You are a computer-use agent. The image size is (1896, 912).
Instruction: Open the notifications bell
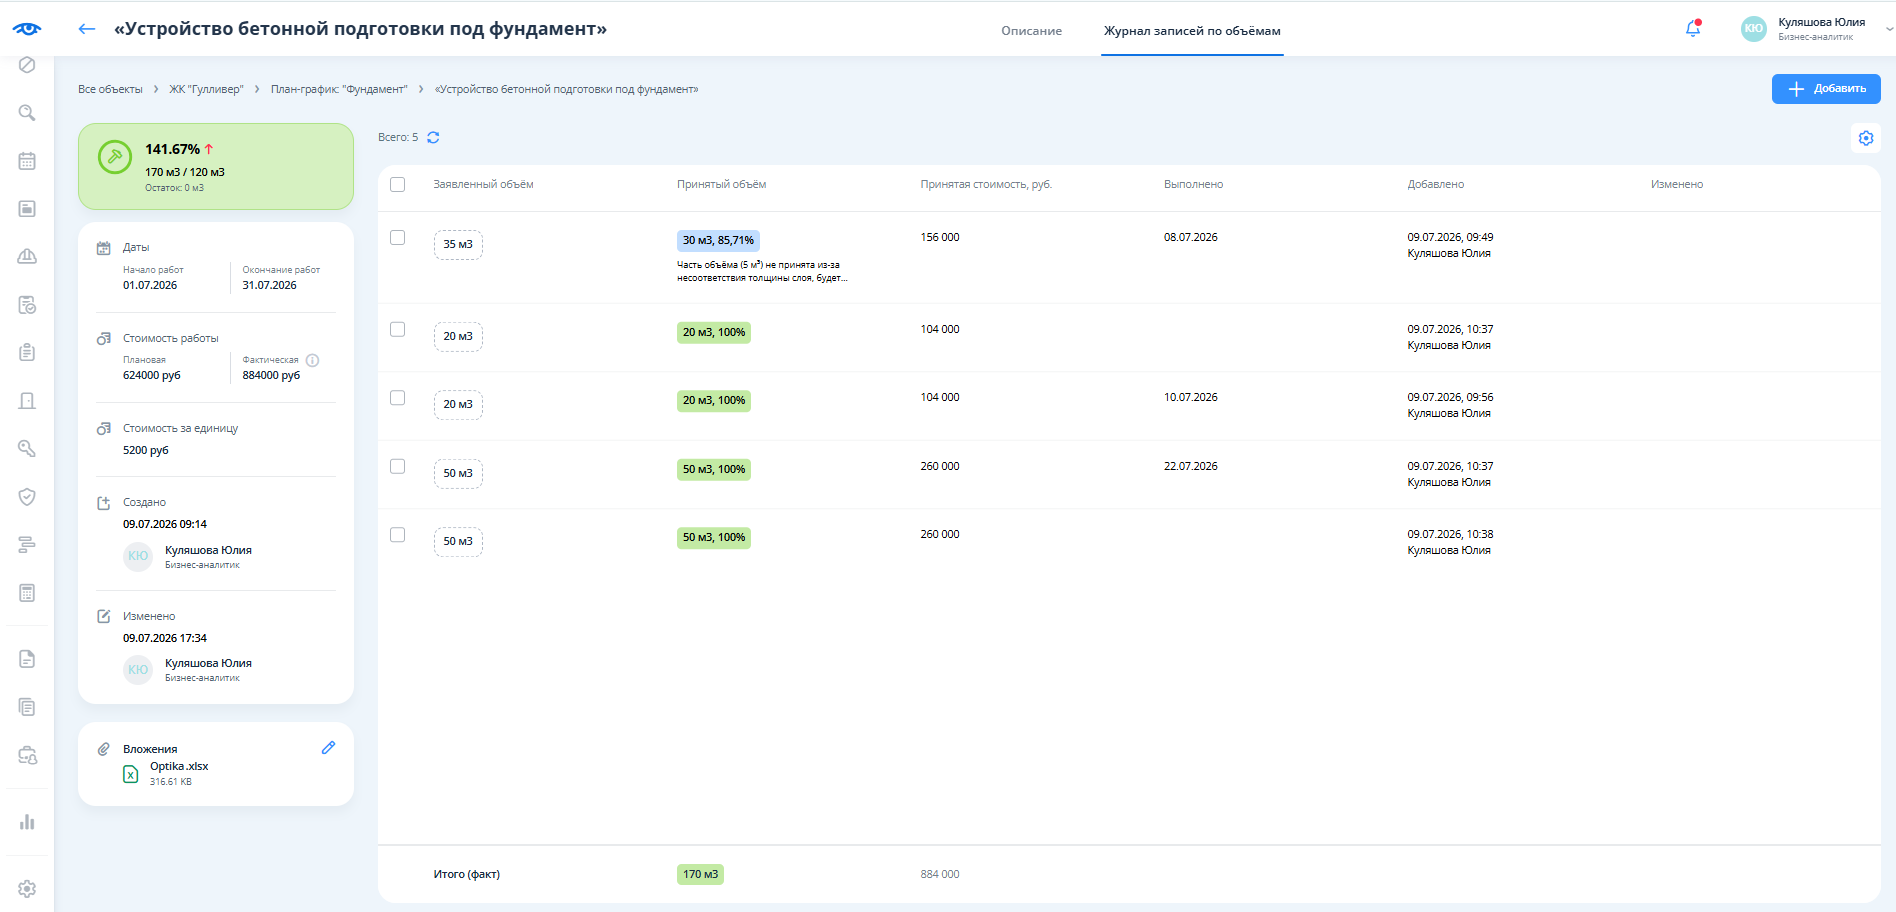tap(1693, 29)
